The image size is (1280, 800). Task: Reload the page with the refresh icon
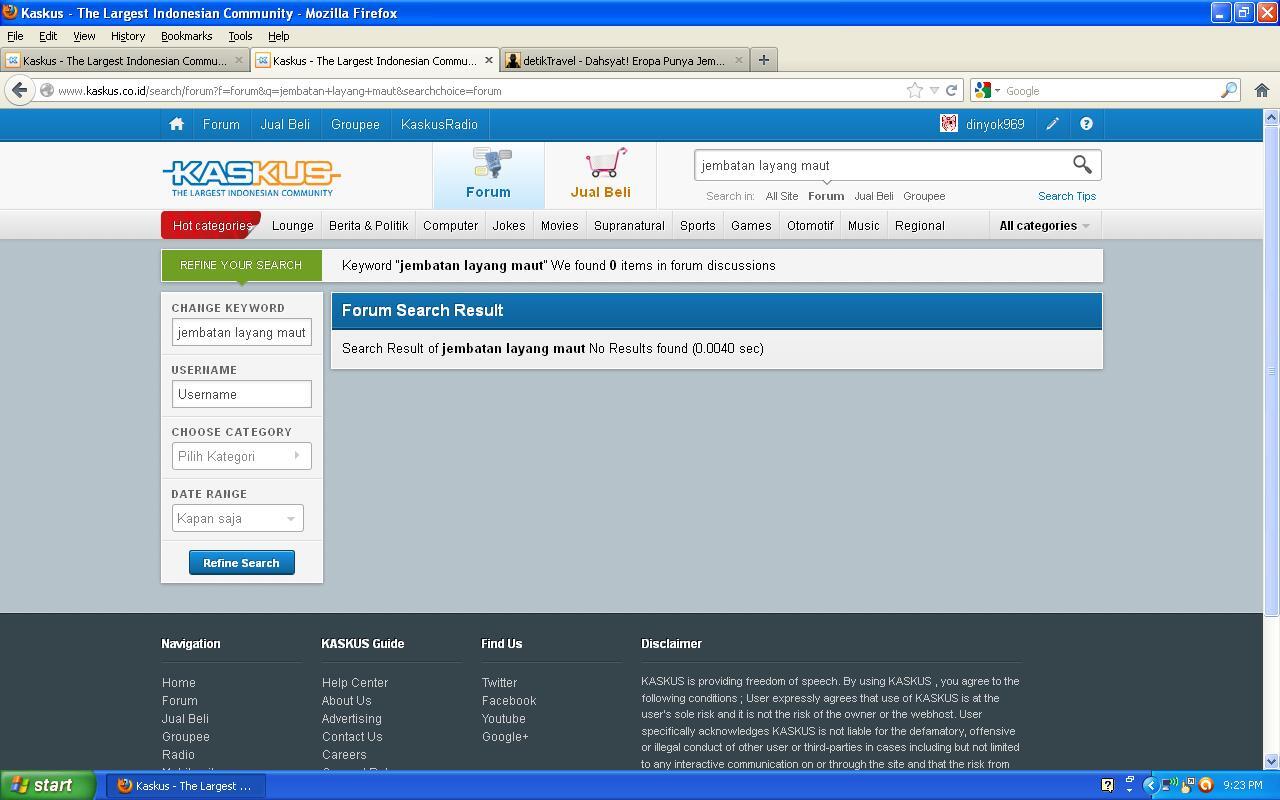[x=951, y=90]
